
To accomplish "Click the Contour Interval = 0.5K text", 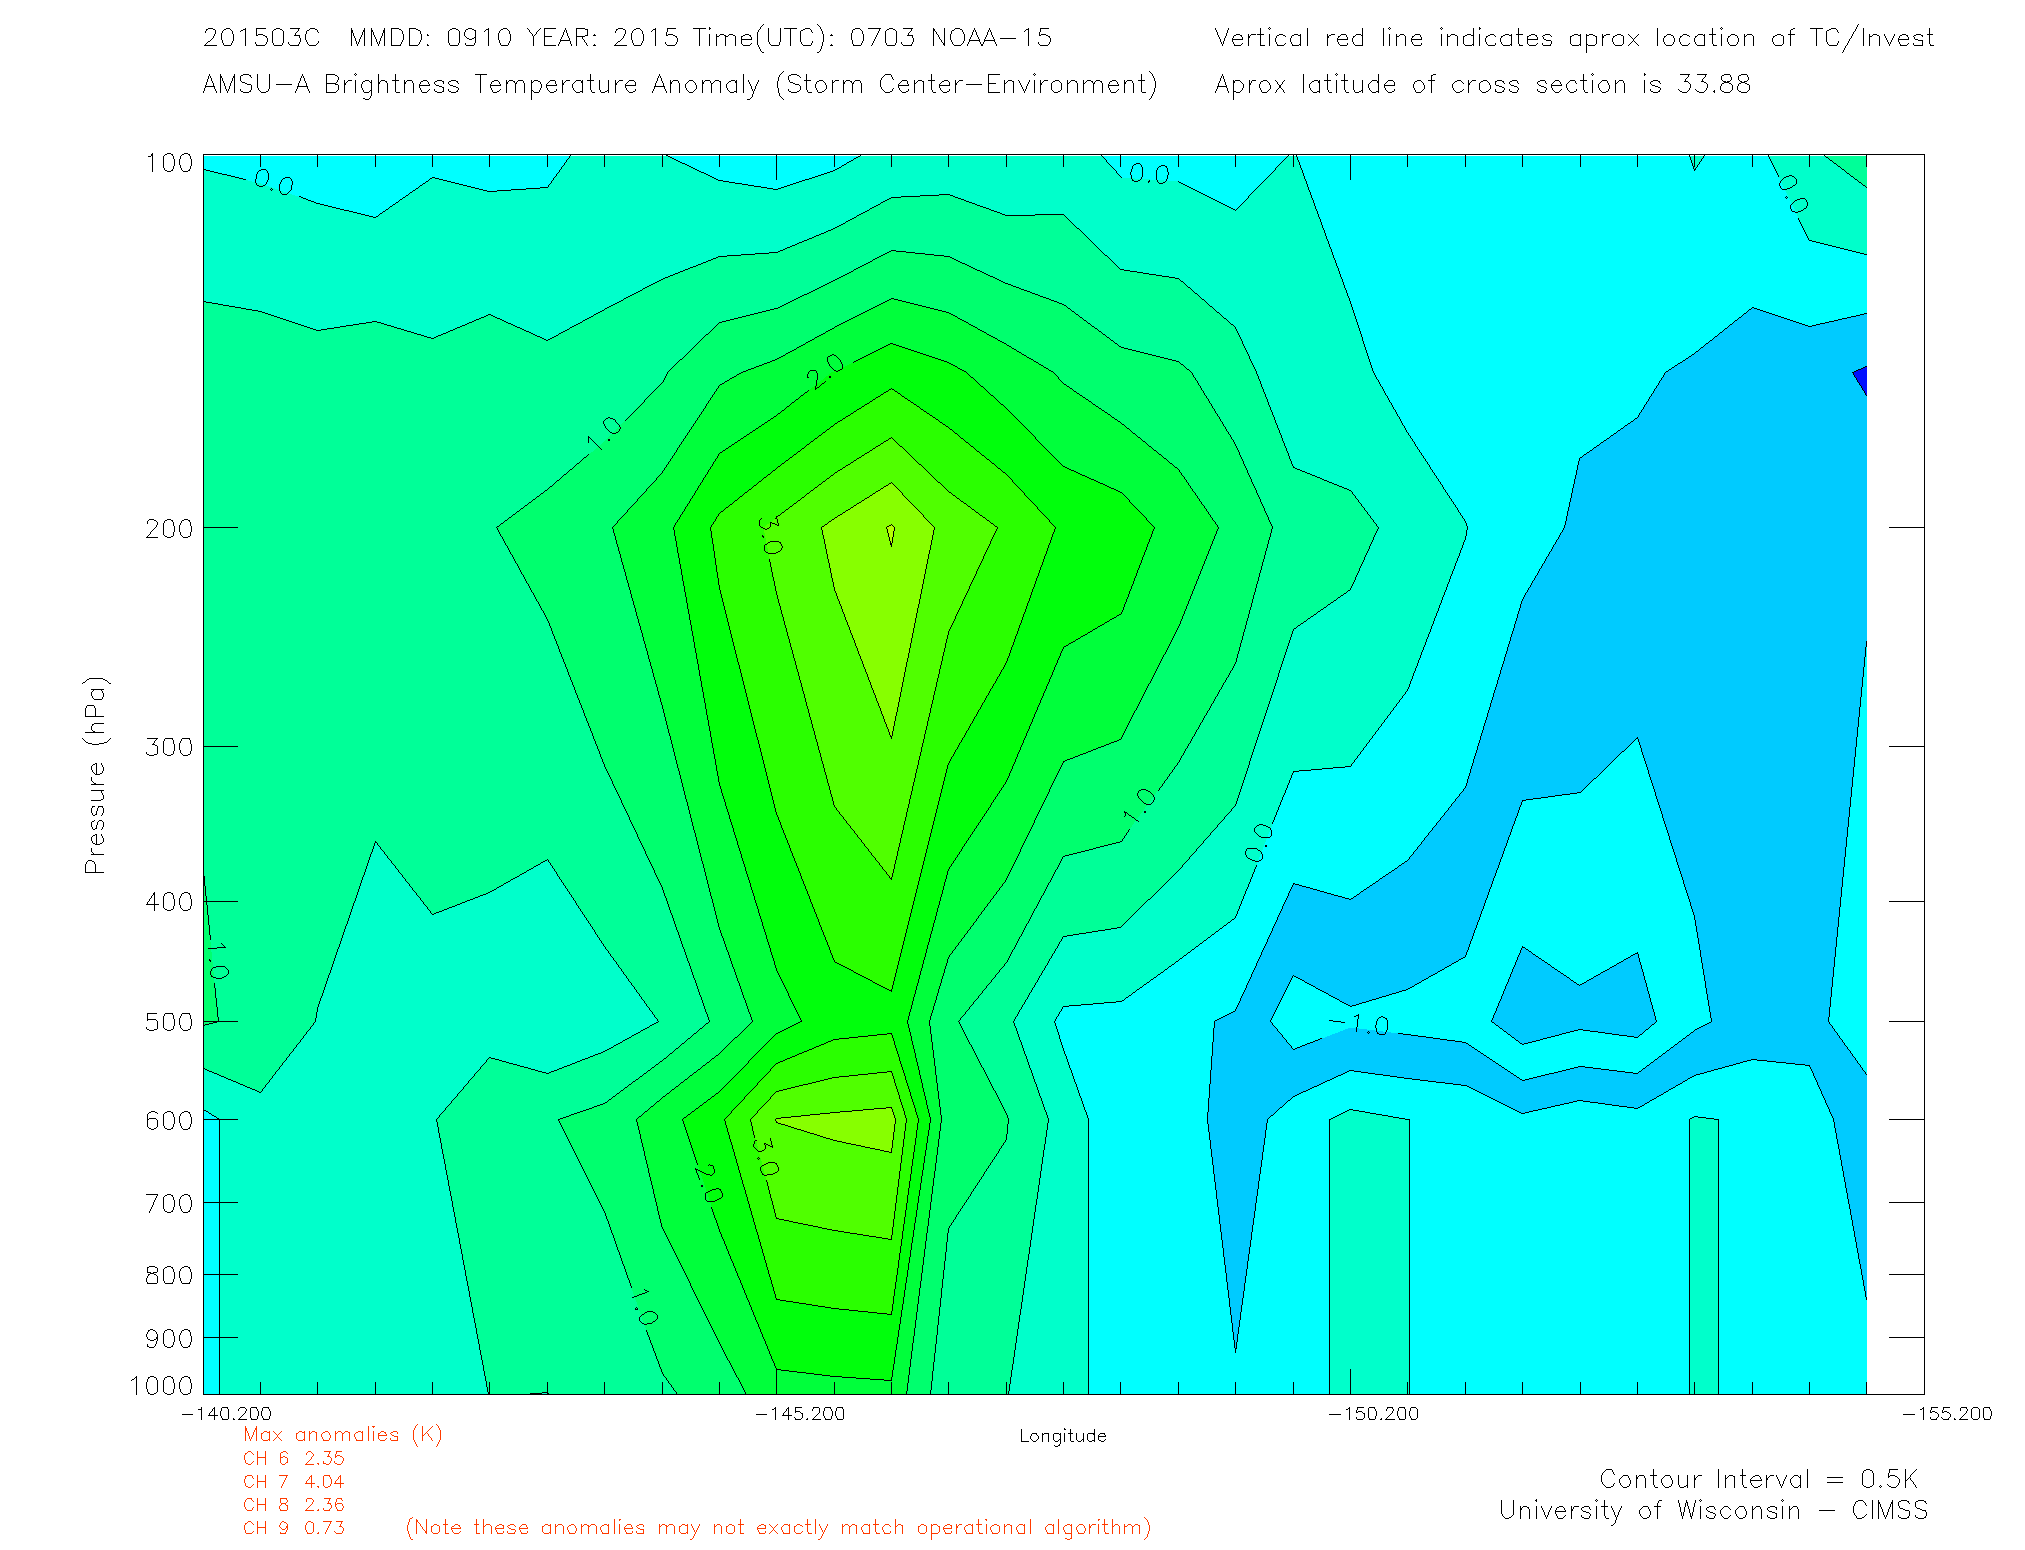I will pos(1758,1479).
